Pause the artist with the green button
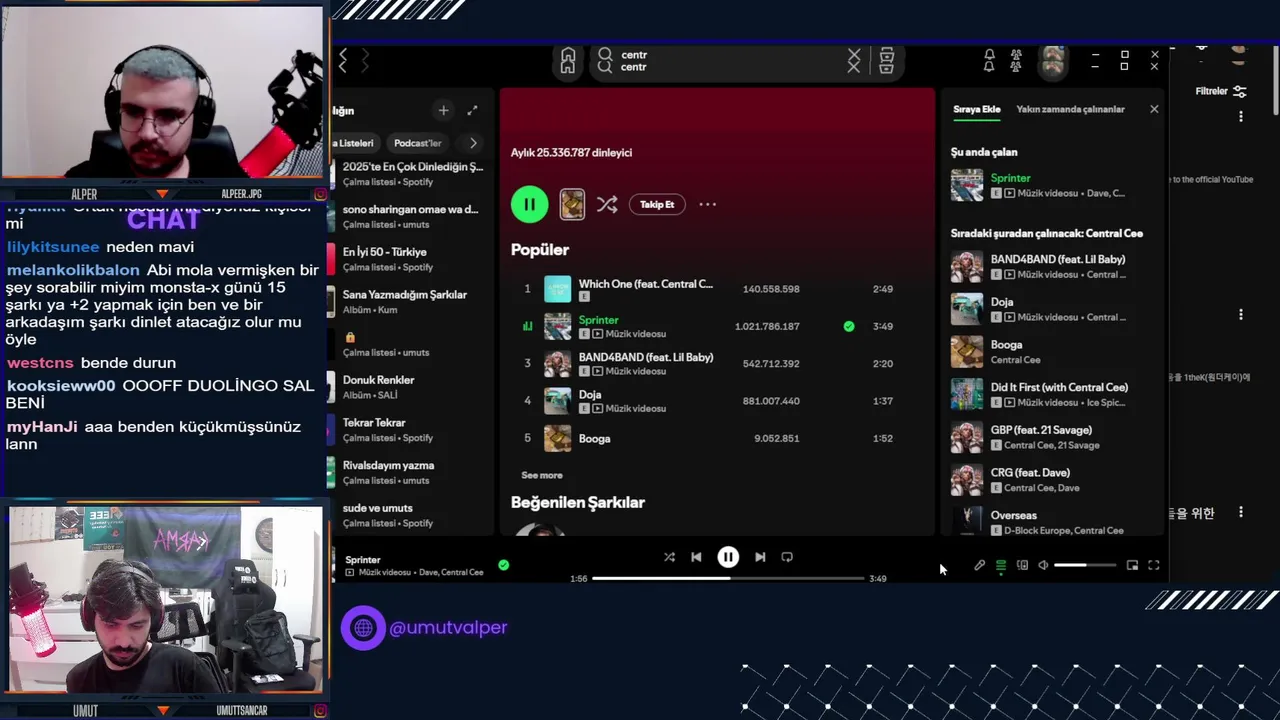 click(x=529, y=204)
